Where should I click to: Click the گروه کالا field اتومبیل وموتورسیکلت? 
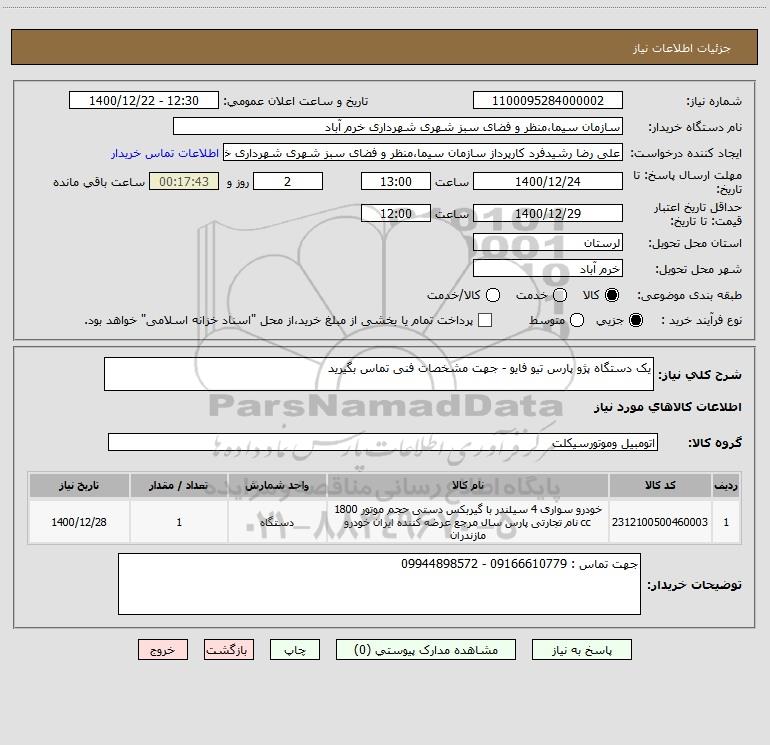coord(383,442)
